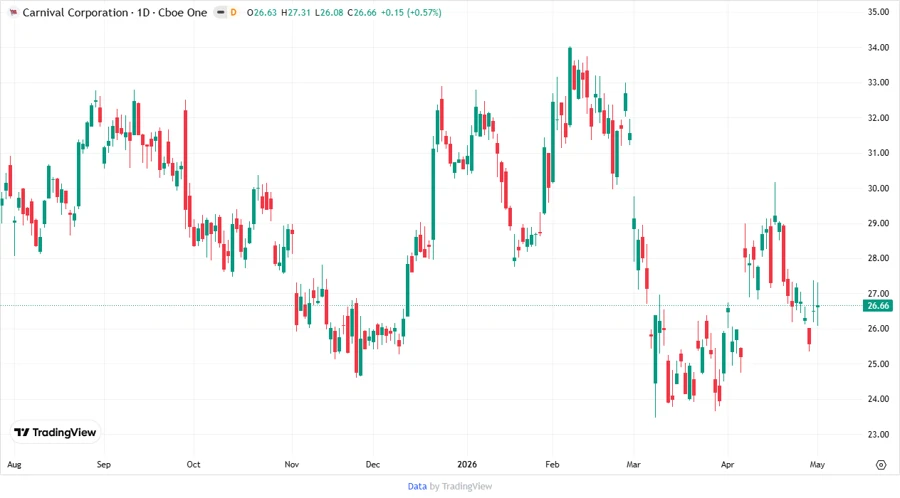Click the 33.00 price axis label

point(878,83)
